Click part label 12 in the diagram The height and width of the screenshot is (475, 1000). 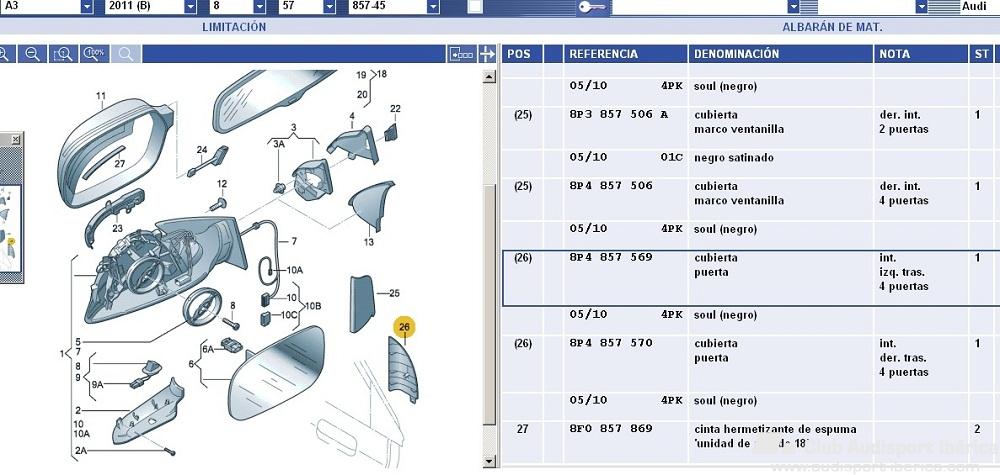pyautogui.click(x=221, y=184)
